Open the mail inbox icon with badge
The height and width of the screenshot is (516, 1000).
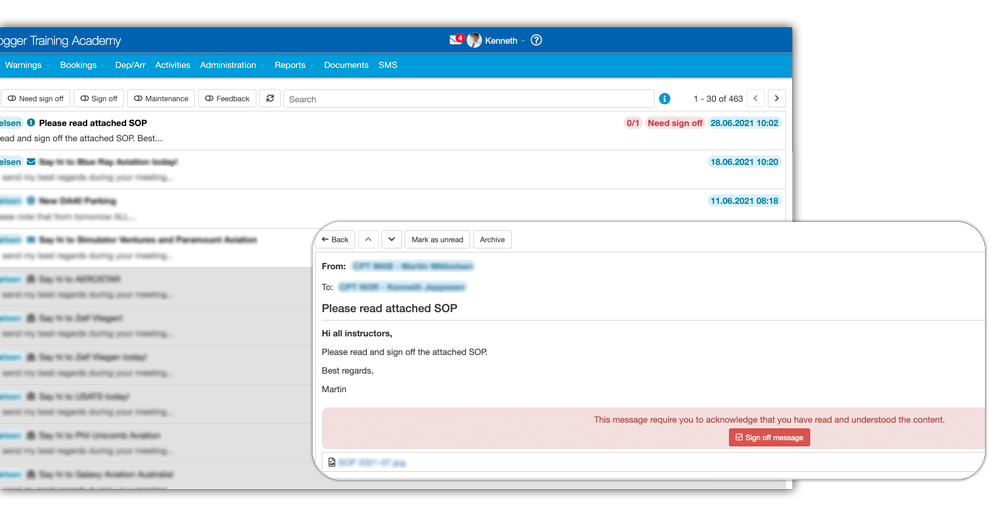tap(456, 40)
